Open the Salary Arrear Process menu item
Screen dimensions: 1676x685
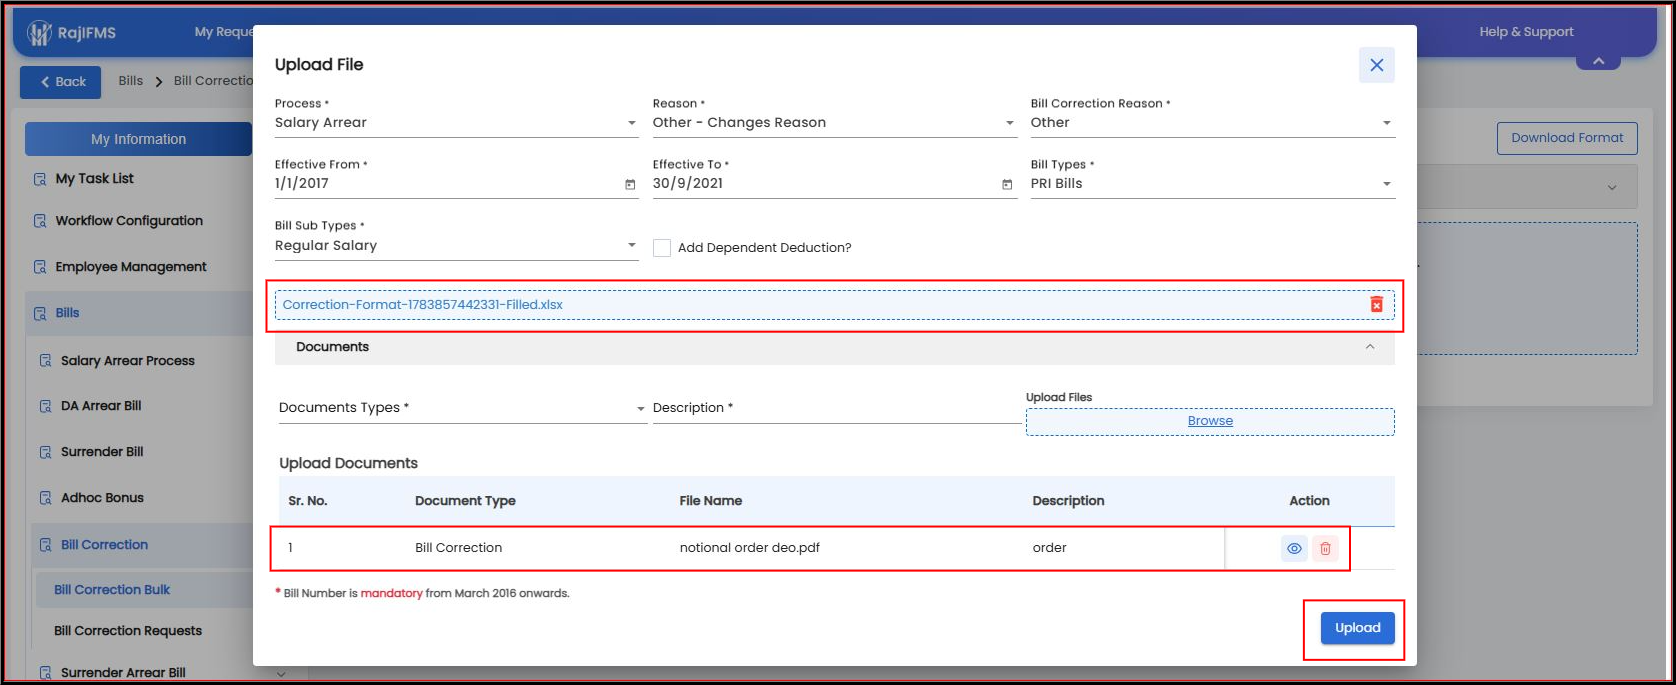coord(128,361)
